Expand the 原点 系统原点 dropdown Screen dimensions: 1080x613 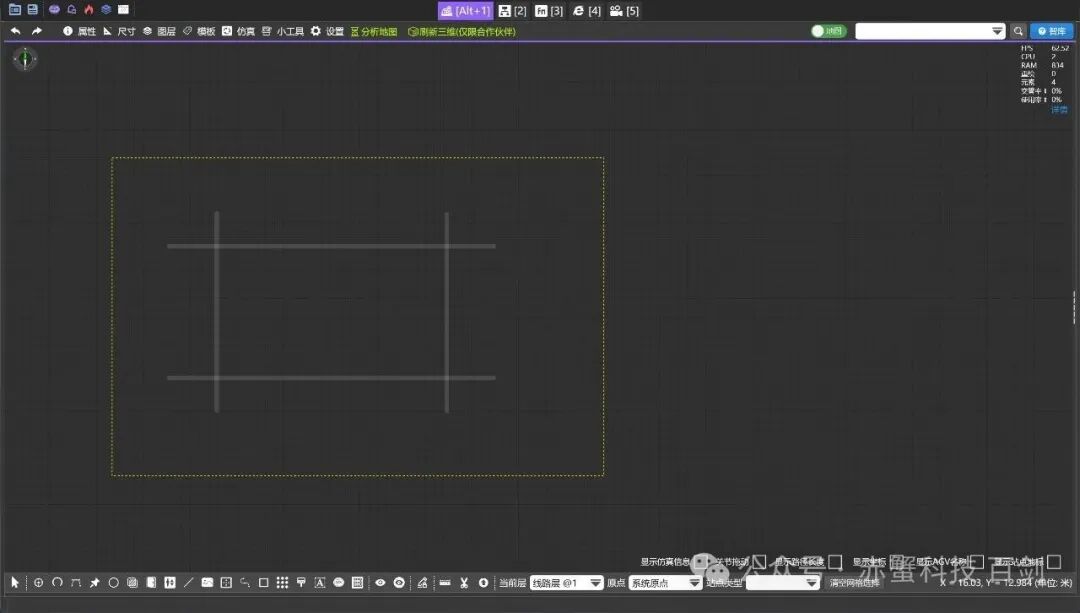[x=665, y=583]
